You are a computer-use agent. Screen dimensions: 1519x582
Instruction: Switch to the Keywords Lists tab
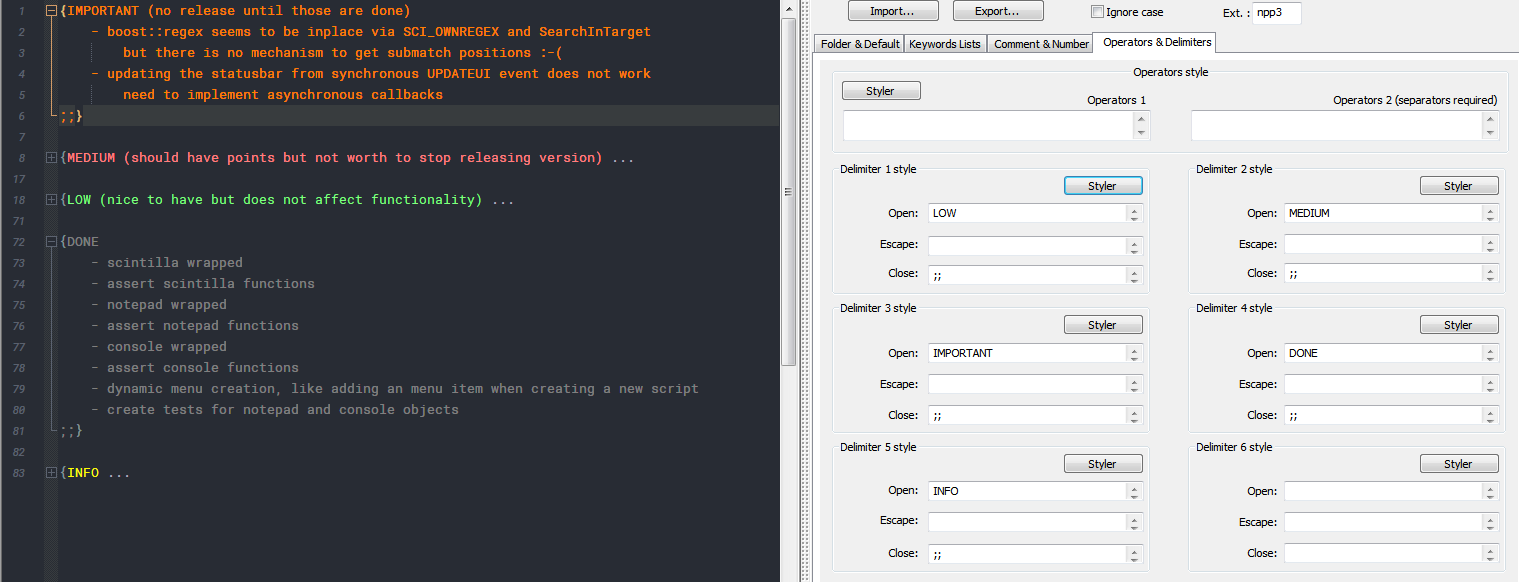(x=945, y=44)
